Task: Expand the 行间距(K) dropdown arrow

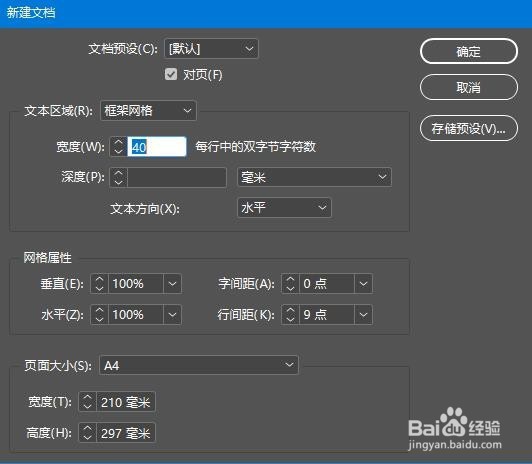Action: tap(363, 315)
